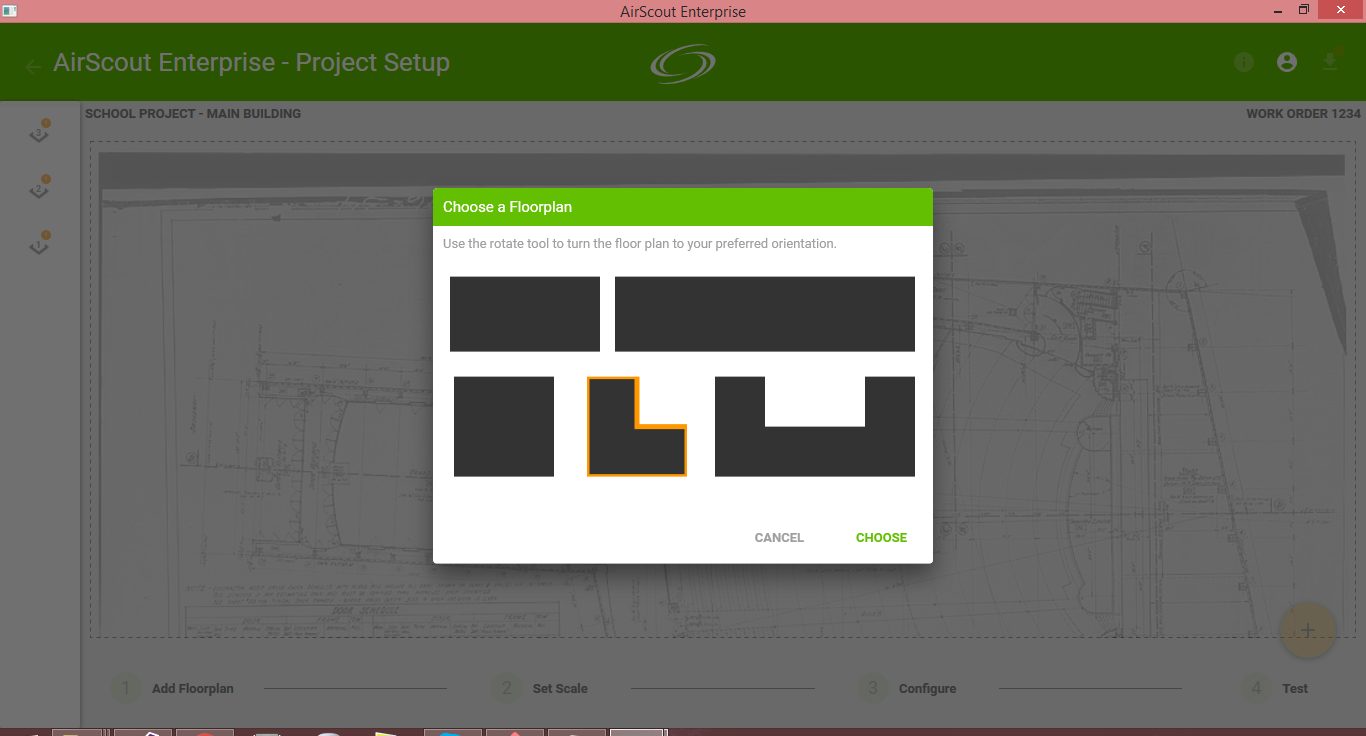Click 'AirScout Enterprise - Project Setup' heading
The image size is (1366, 736).
click(251, 62)
